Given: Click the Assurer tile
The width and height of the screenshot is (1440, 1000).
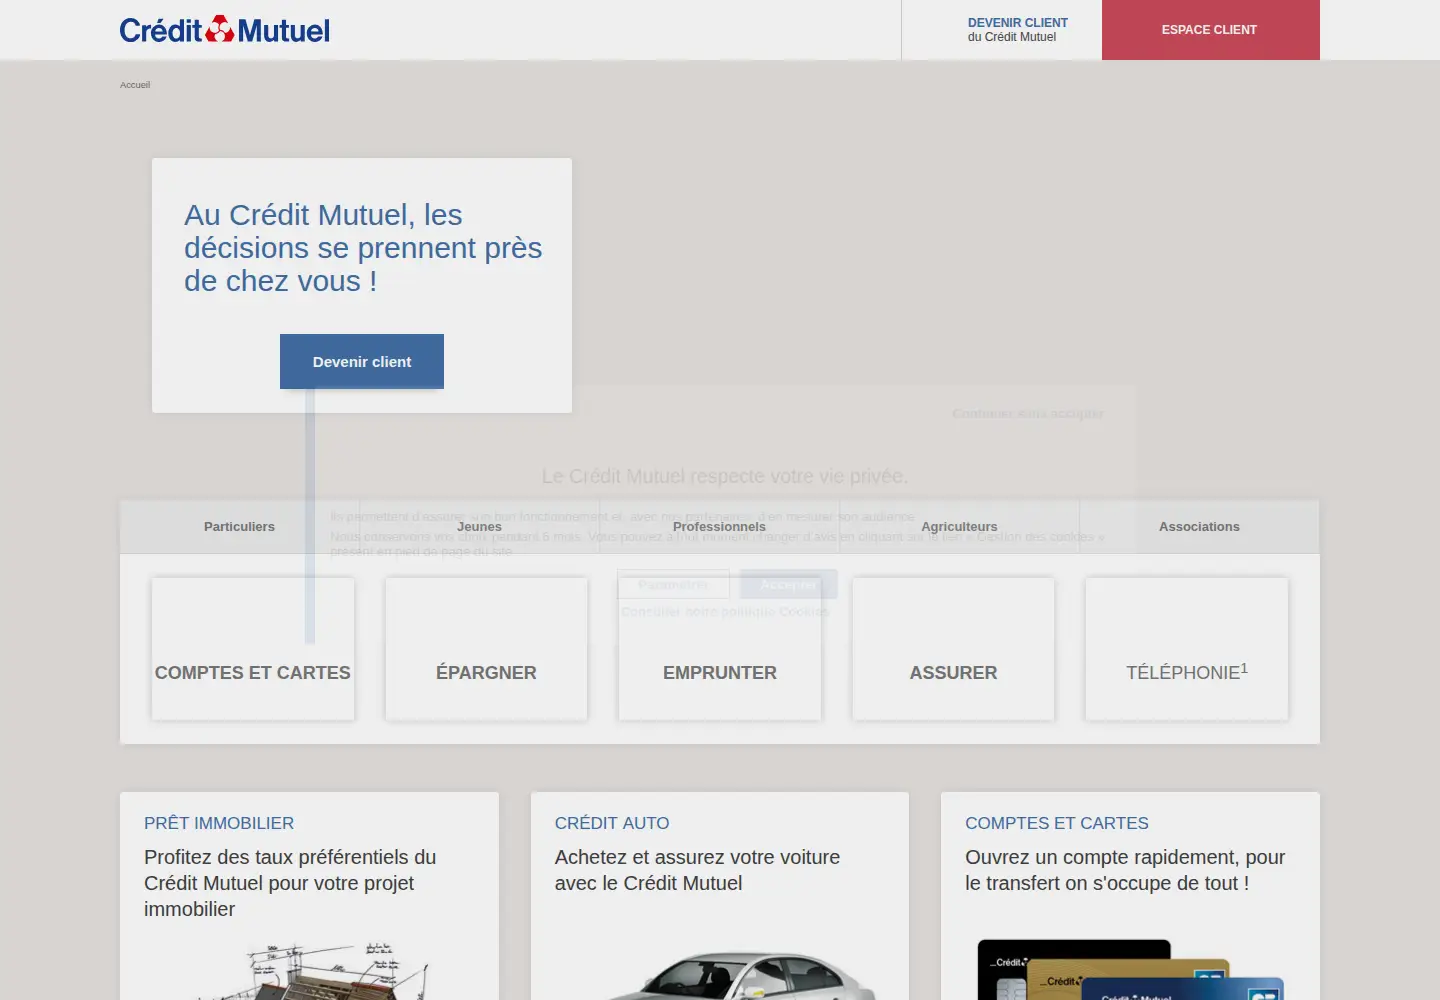Looking at the screenshot, I should tap(953, 649).
